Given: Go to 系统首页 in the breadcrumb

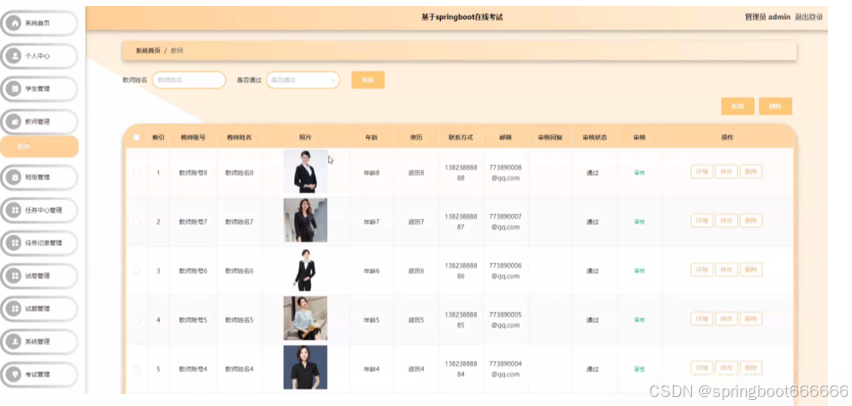Looking at the screenshot, I should coord(148,51).
